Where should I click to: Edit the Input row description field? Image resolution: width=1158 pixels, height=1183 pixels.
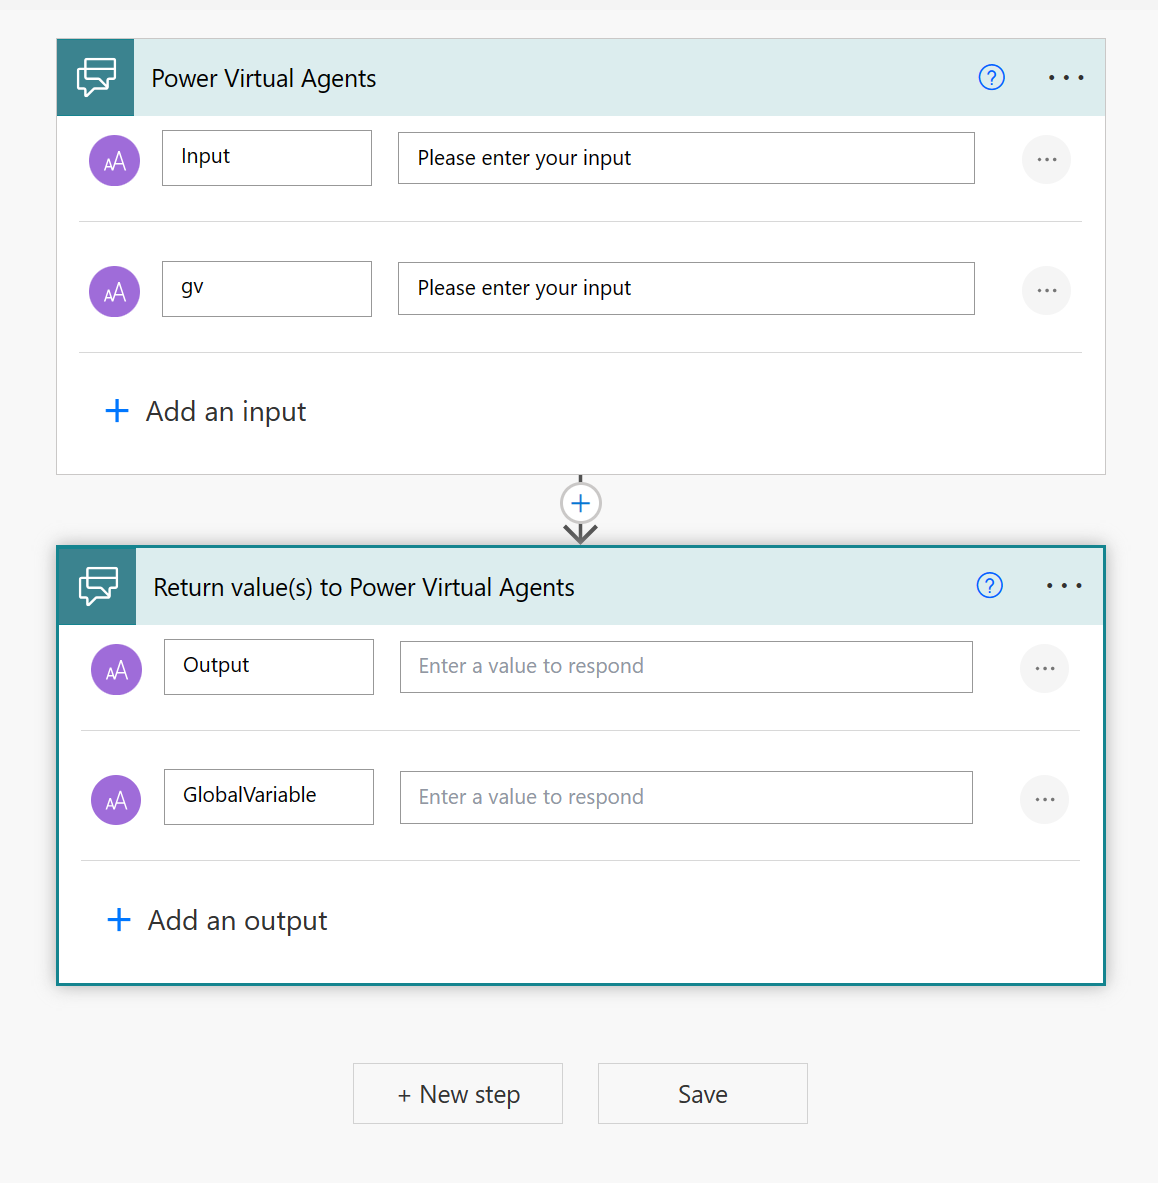pyautogui.click(x=687, y=158)
